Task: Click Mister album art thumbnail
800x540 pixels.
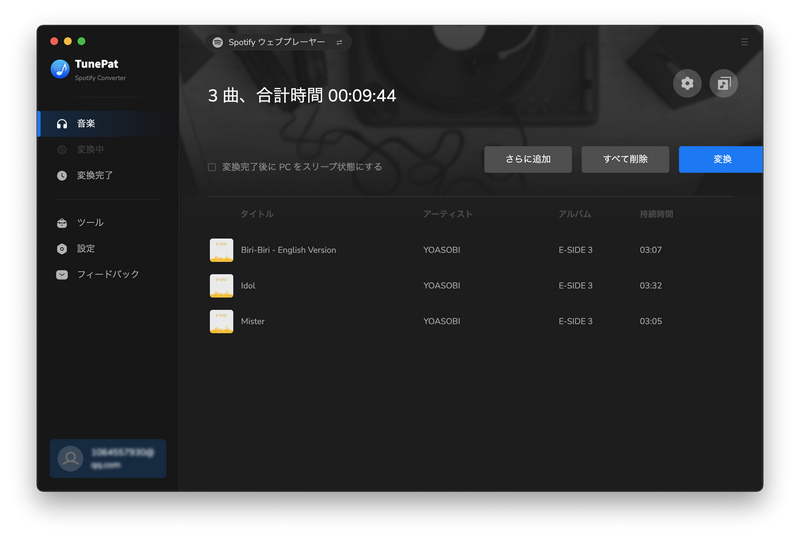Action: pos(221,322)
